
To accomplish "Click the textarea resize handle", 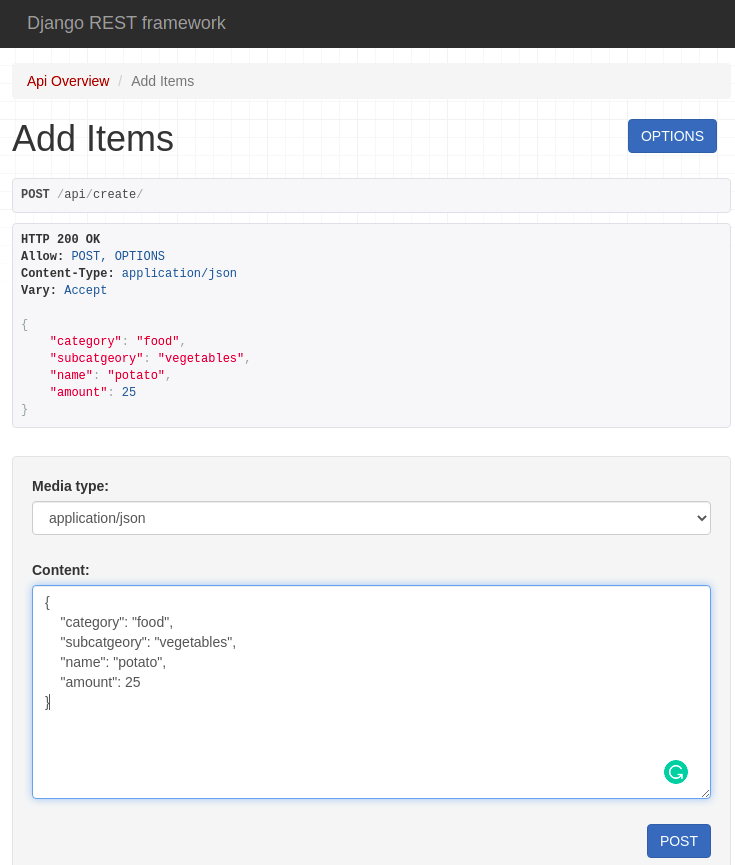I will pyautogui.click(x=707, y=794).
